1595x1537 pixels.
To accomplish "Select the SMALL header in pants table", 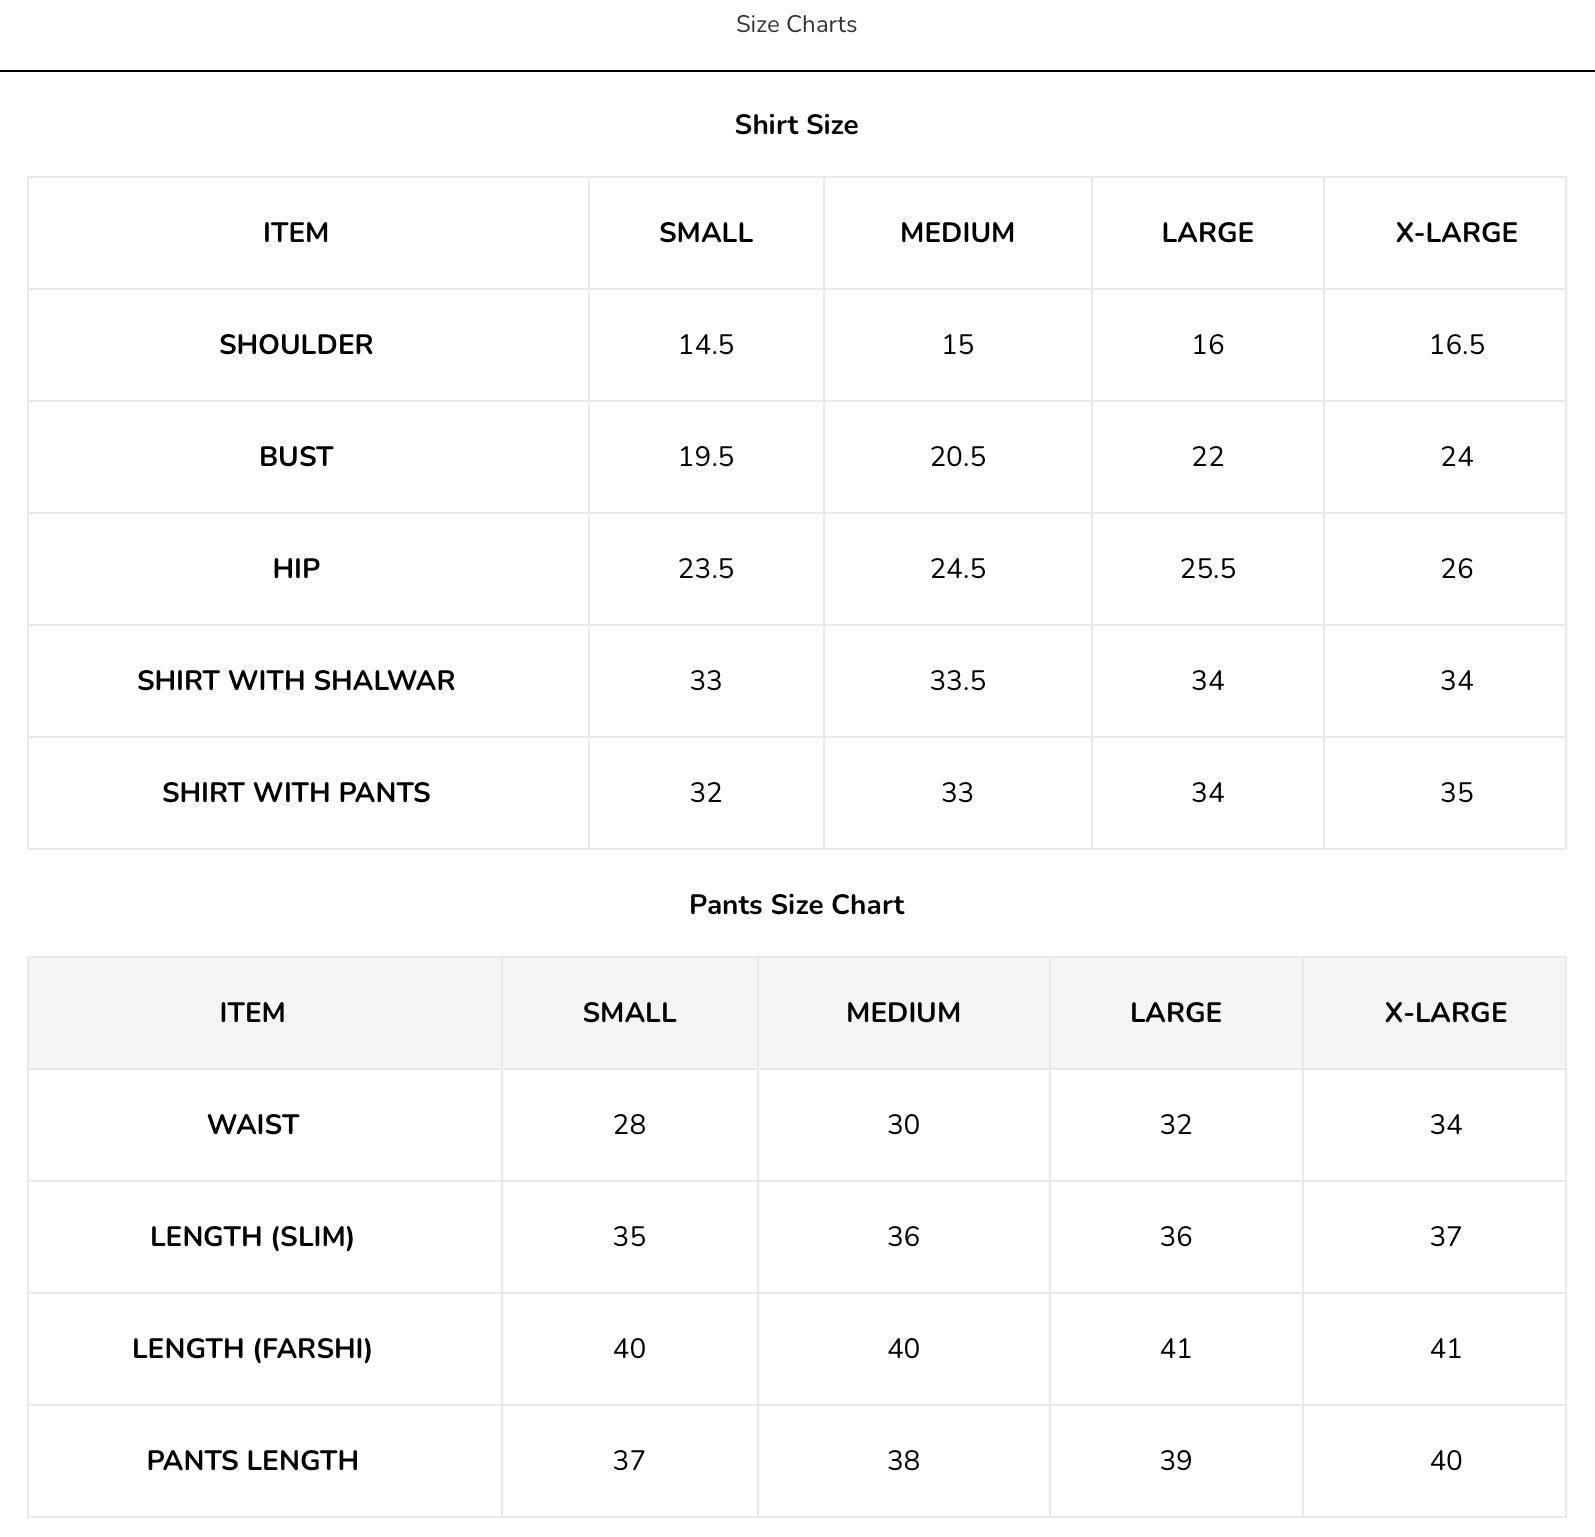I will pyautogui.click(x=629, y=1013).
